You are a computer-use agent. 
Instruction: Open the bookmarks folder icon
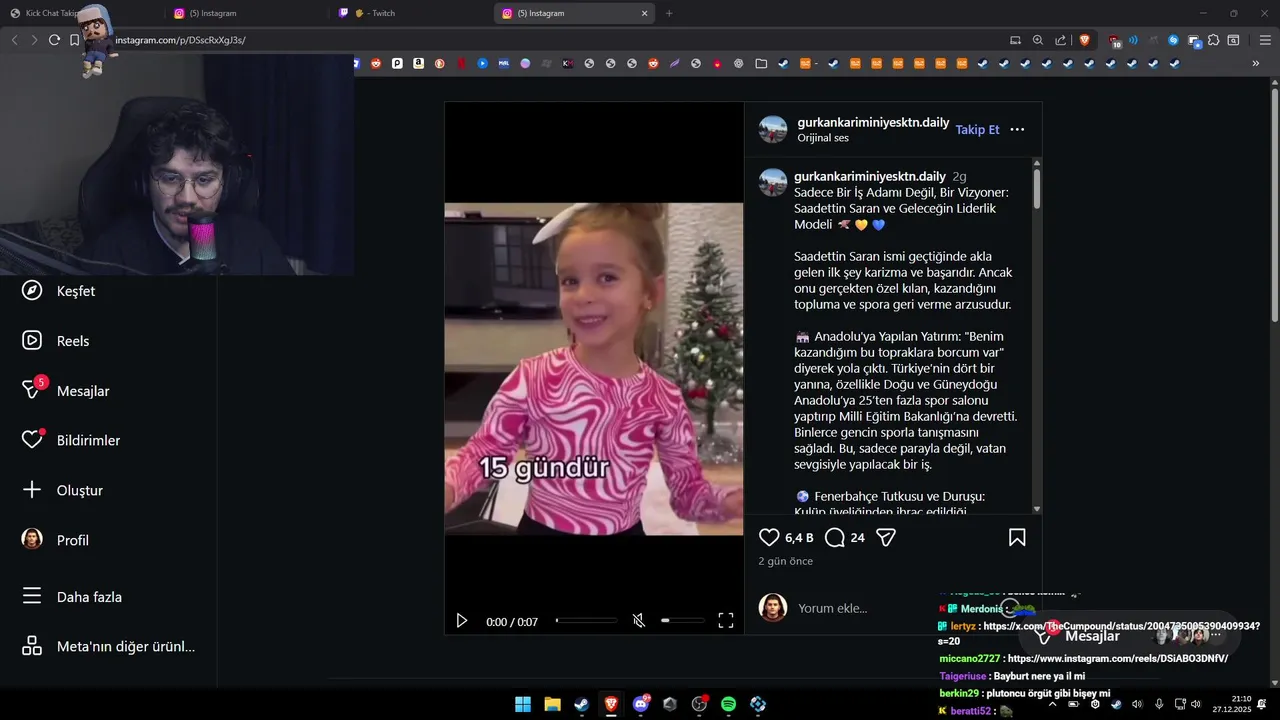point(761,63)
